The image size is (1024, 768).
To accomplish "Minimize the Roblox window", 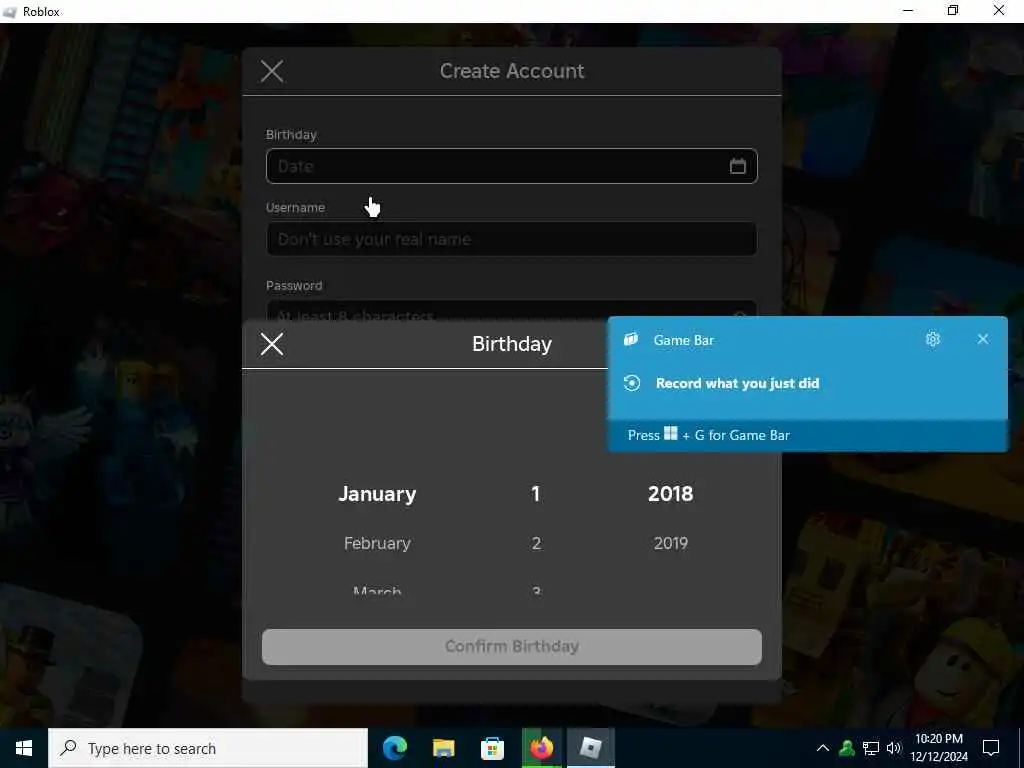I will (x=908, y=11).
